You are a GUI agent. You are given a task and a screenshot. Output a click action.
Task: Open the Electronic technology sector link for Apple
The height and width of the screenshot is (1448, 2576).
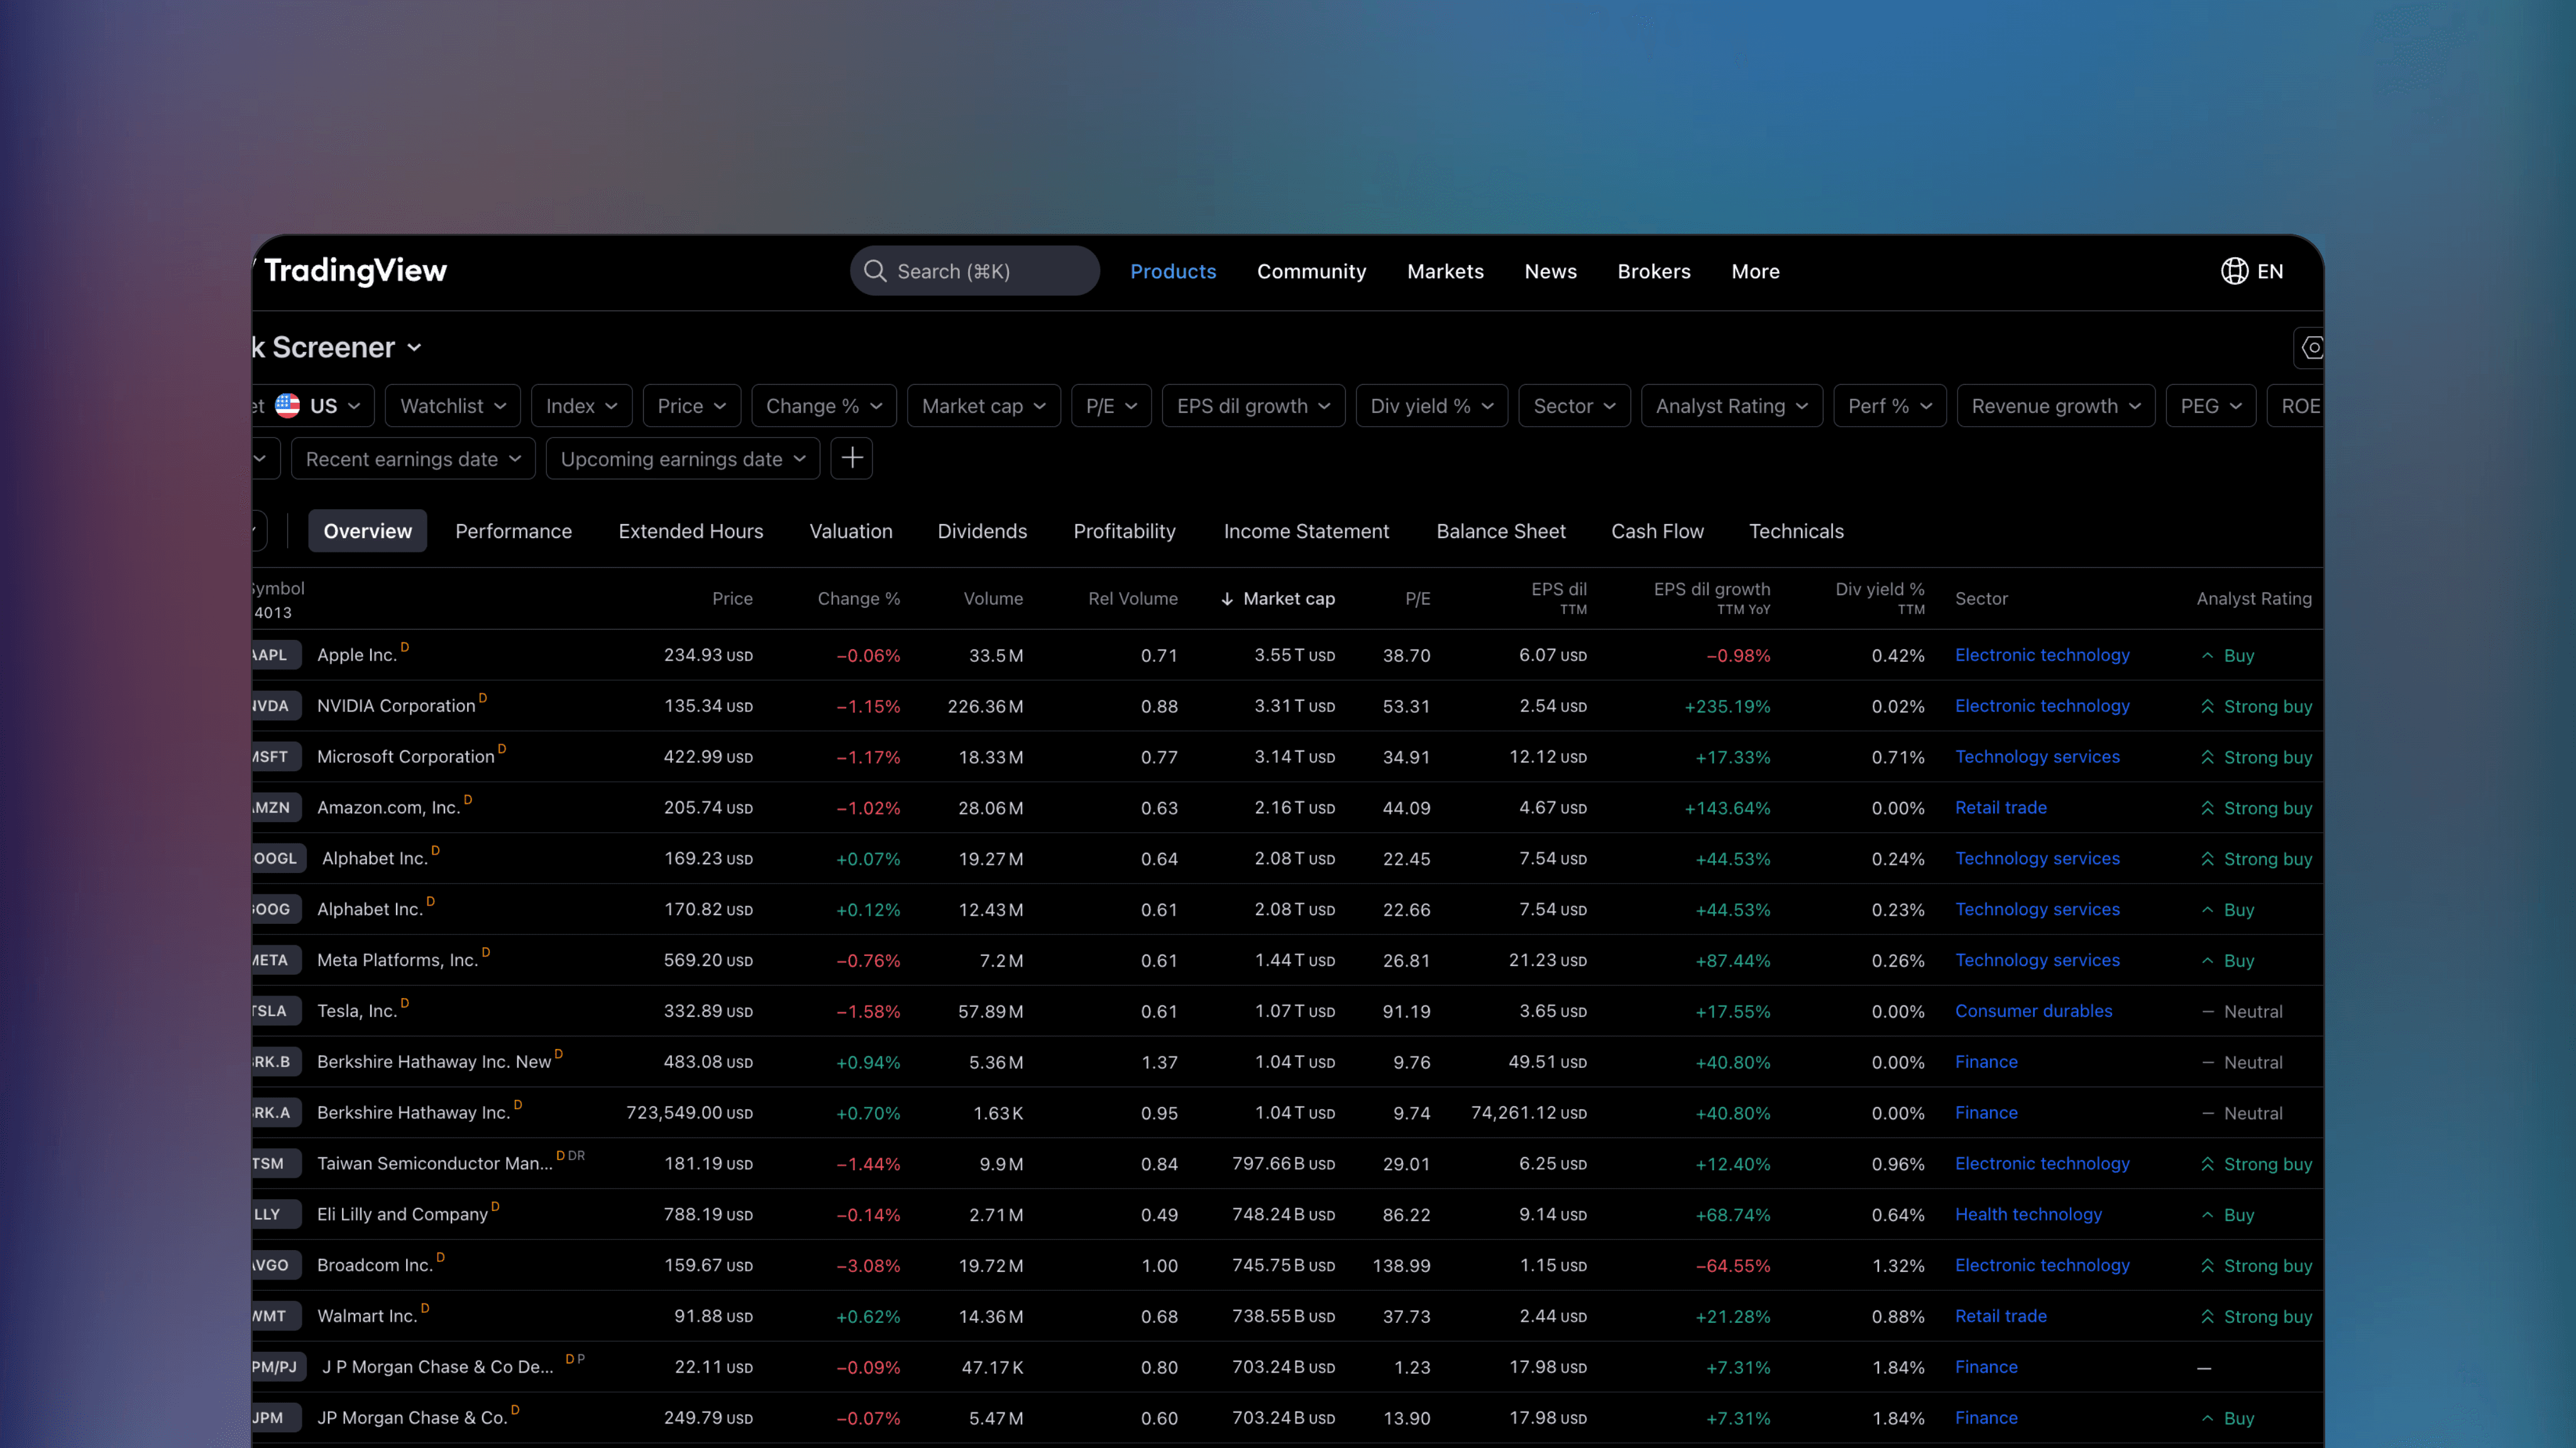2042,655
